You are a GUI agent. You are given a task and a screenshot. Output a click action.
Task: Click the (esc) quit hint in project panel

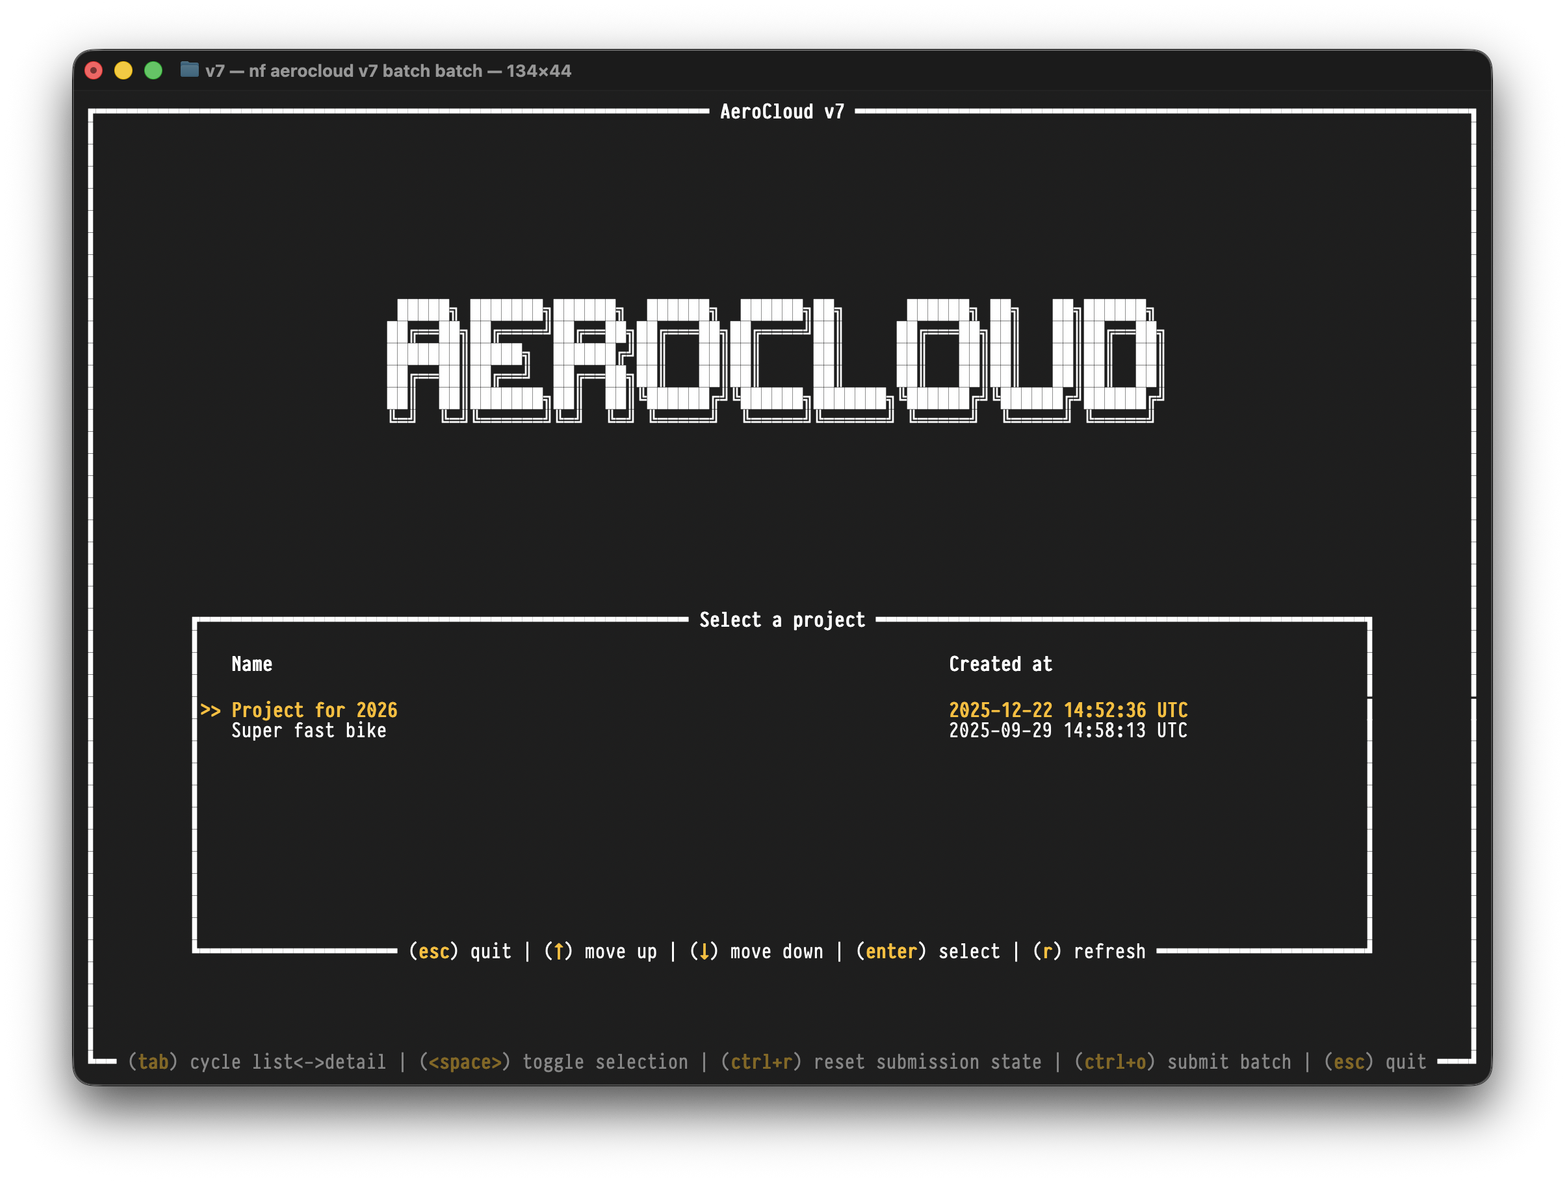pos(460,951)
